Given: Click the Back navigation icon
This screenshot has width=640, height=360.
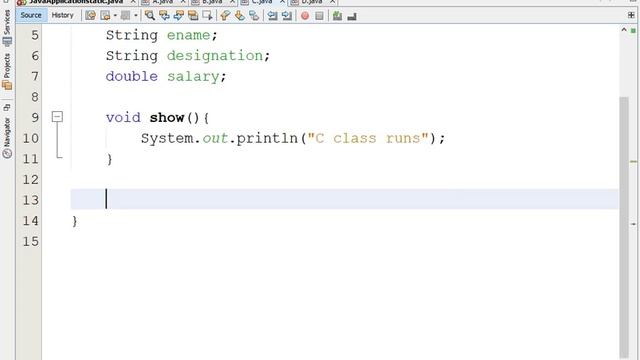Looking at the screenshot, I should [105, 16].
